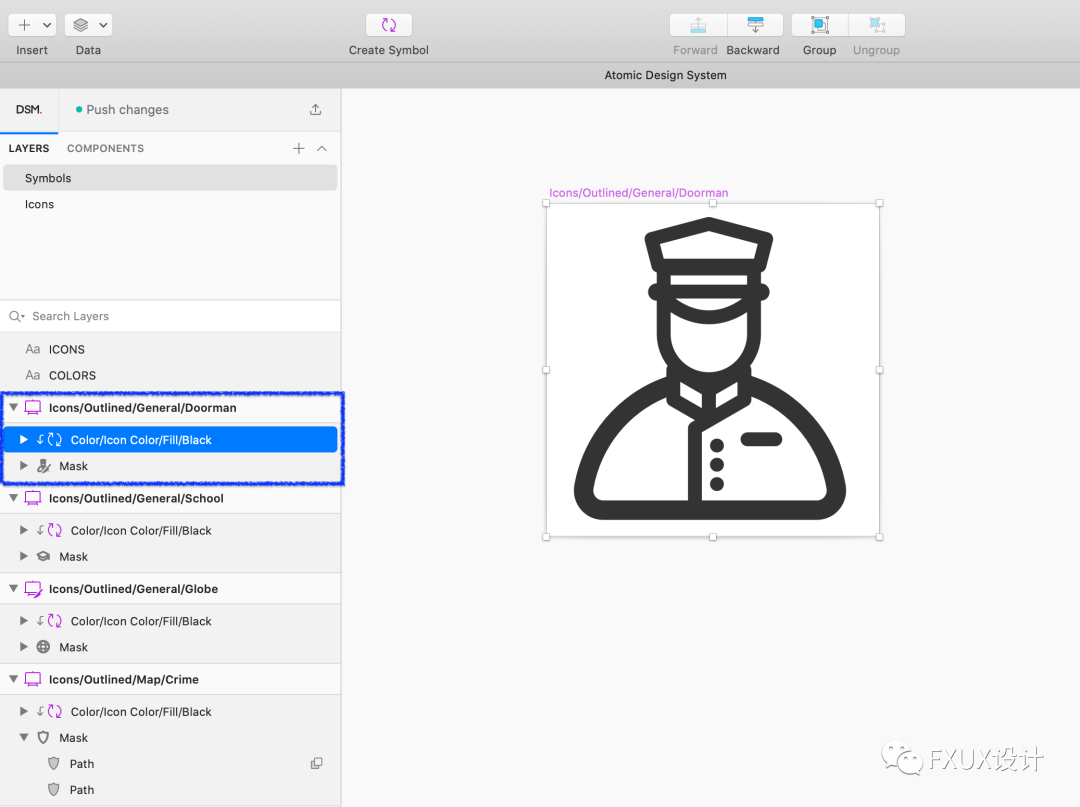Click the Doorman symbol artboard icon
Image resolution: width=1080 pixels, height=807 pixels.
32,408
